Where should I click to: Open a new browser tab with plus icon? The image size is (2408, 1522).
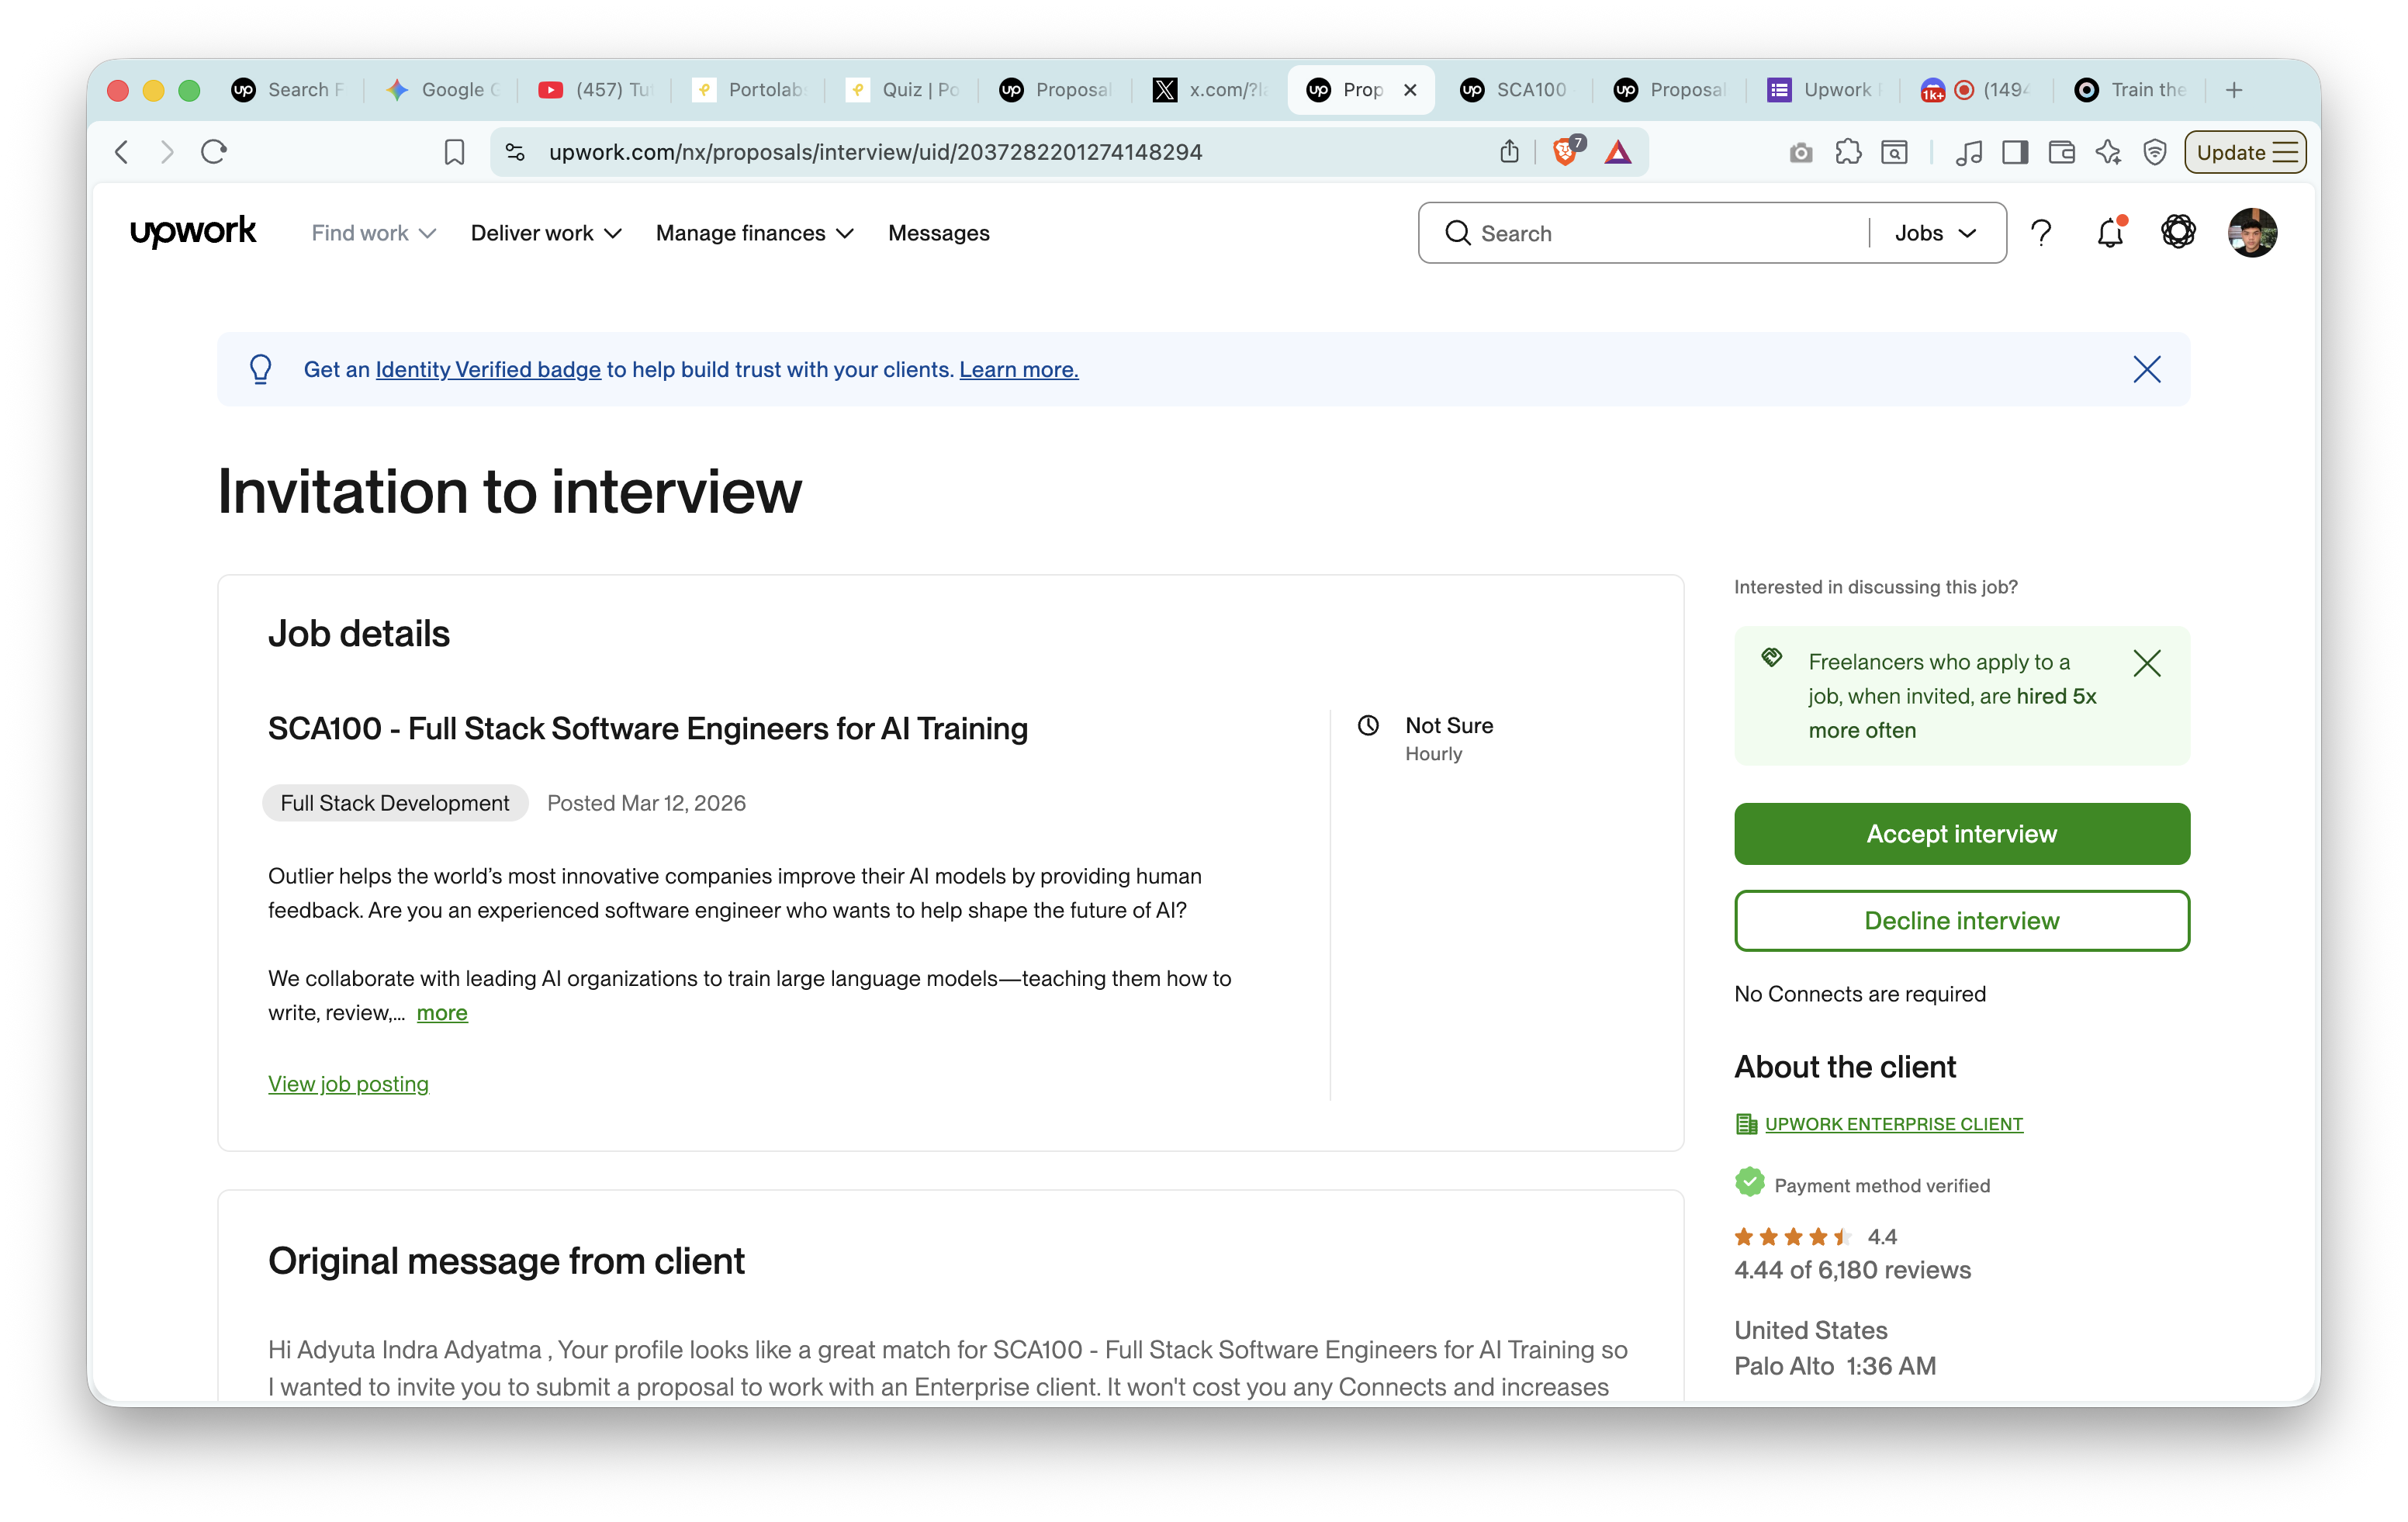coord(2234,90)
